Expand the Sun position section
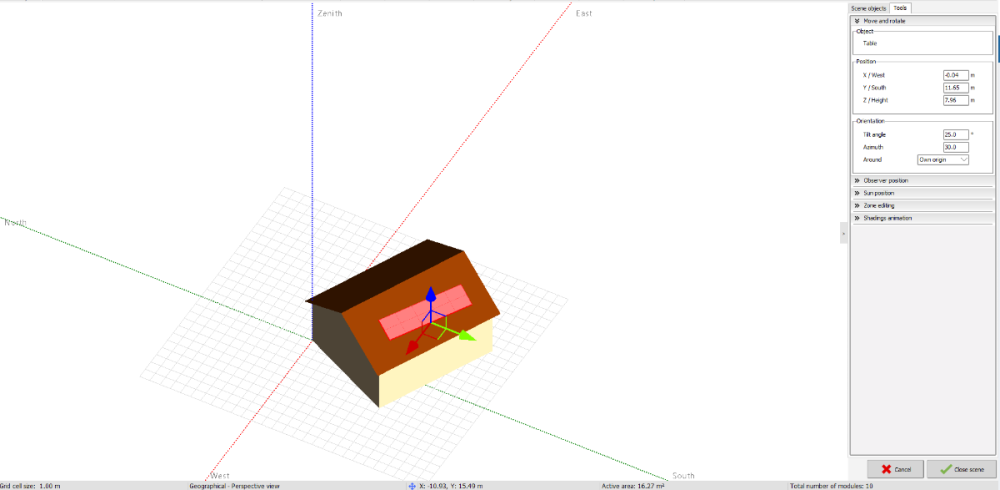The image size is (1000, 490). pyautogui.click(x=857, y=193)
